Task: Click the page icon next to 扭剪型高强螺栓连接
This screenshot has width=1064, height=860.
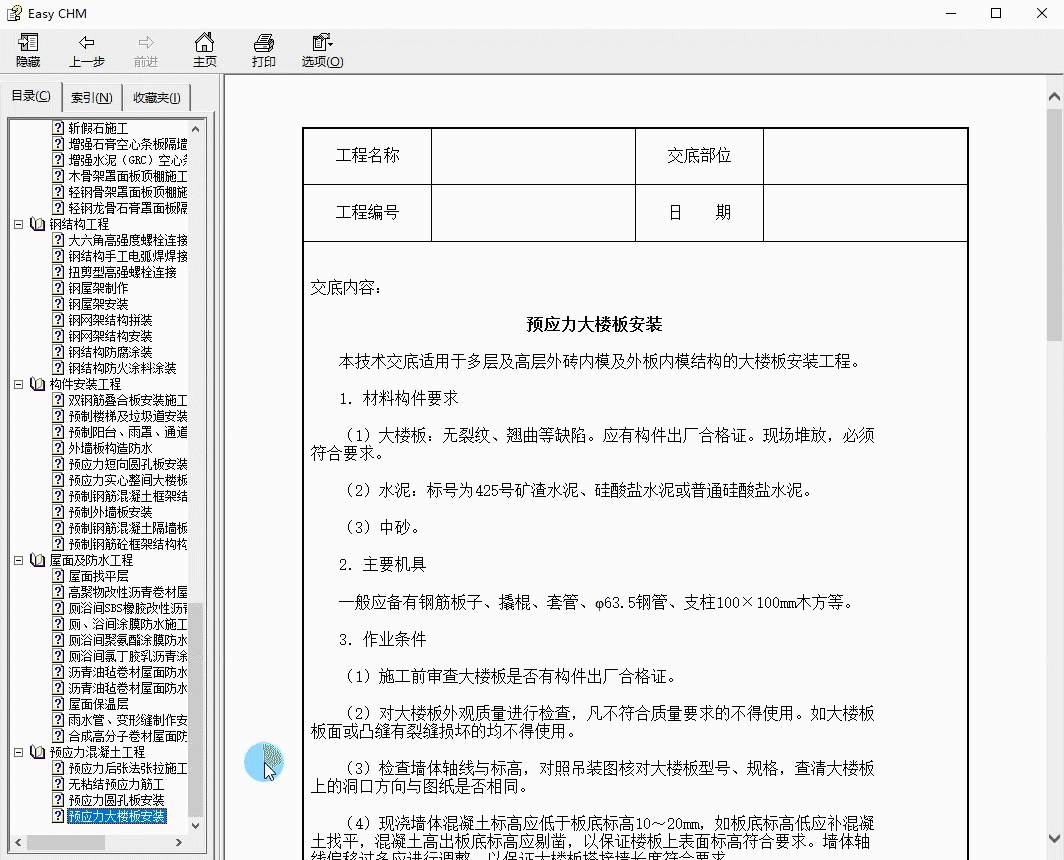Action: (58, 272)
